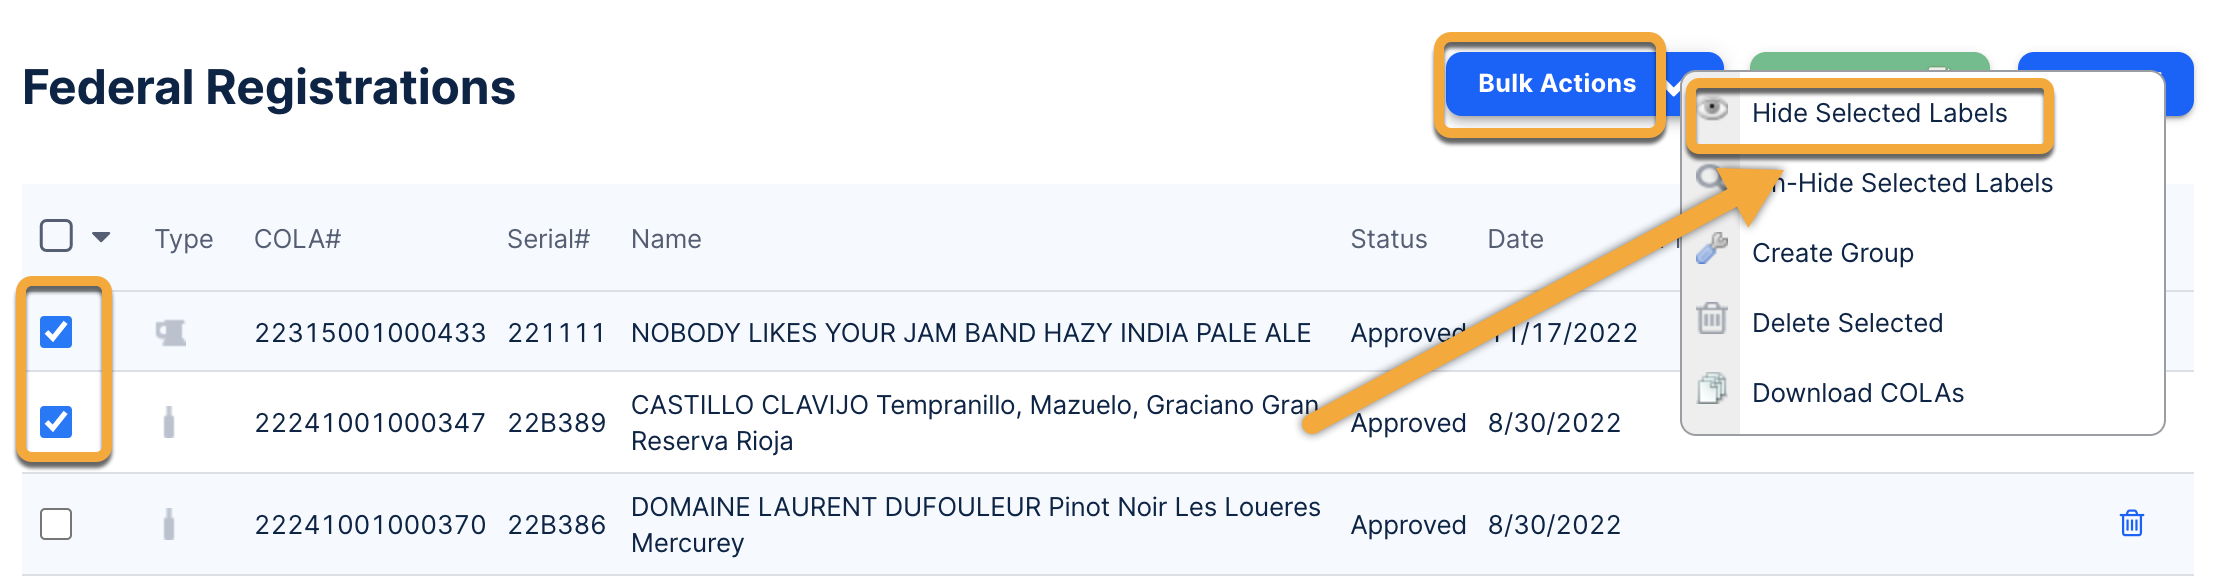
Task: Click the eye icon beside Hide Selected Labels
Action: pos(1713,109)
